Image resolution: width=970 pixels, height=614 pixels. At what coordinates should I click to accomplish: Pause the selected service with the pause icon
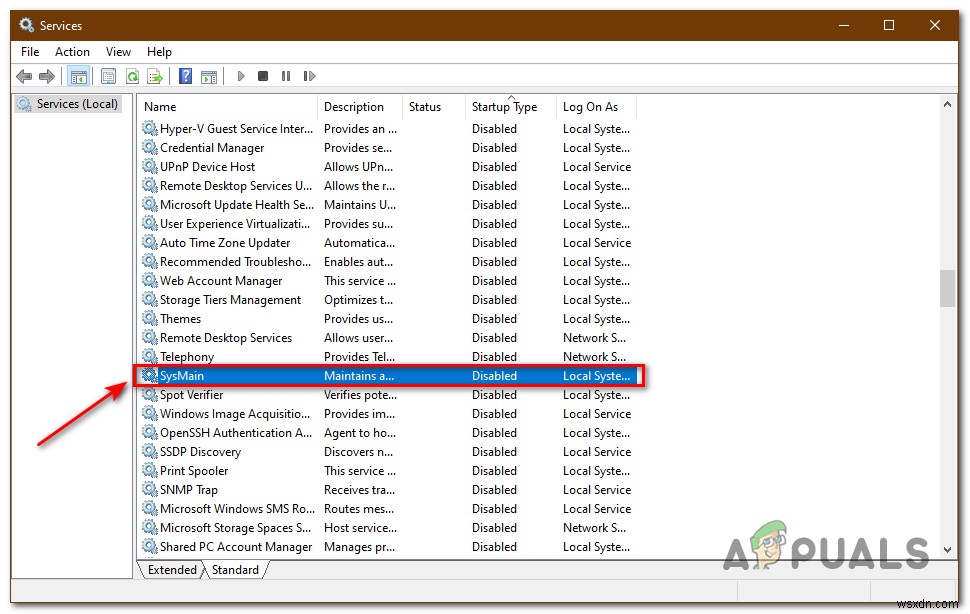click(x=286, y=75)
